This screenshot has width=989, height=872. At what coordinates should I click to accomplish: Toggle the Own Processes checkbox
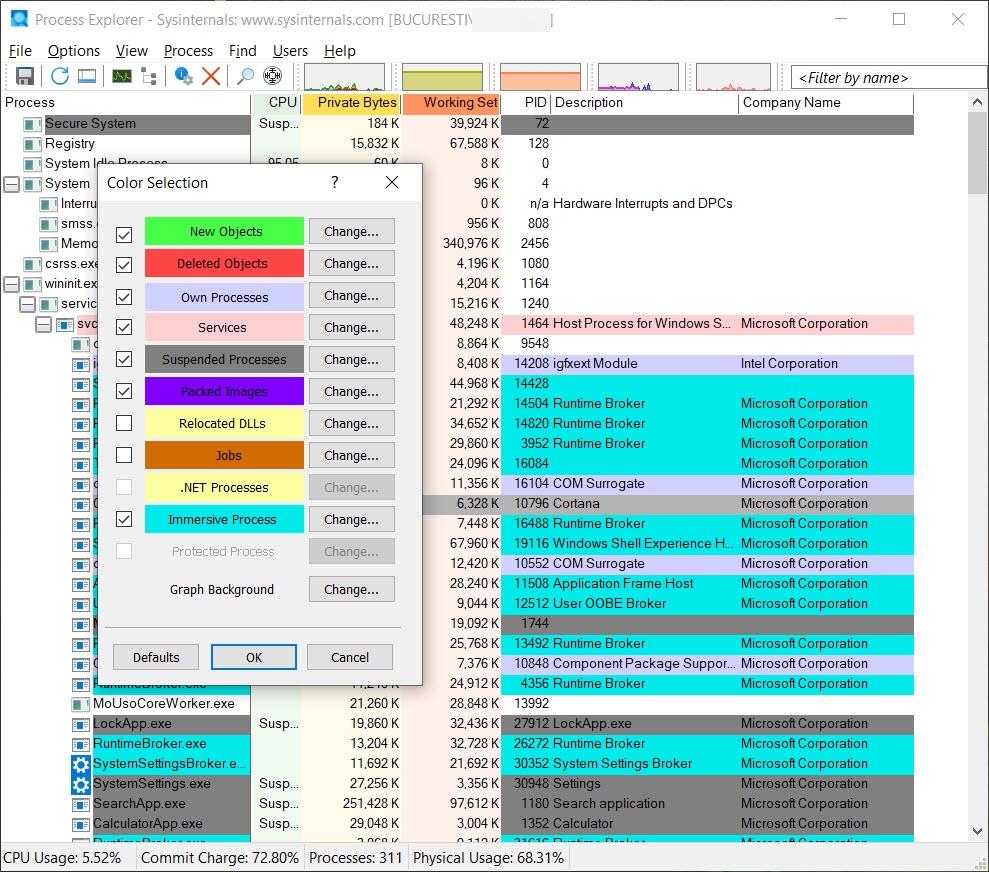124,296
